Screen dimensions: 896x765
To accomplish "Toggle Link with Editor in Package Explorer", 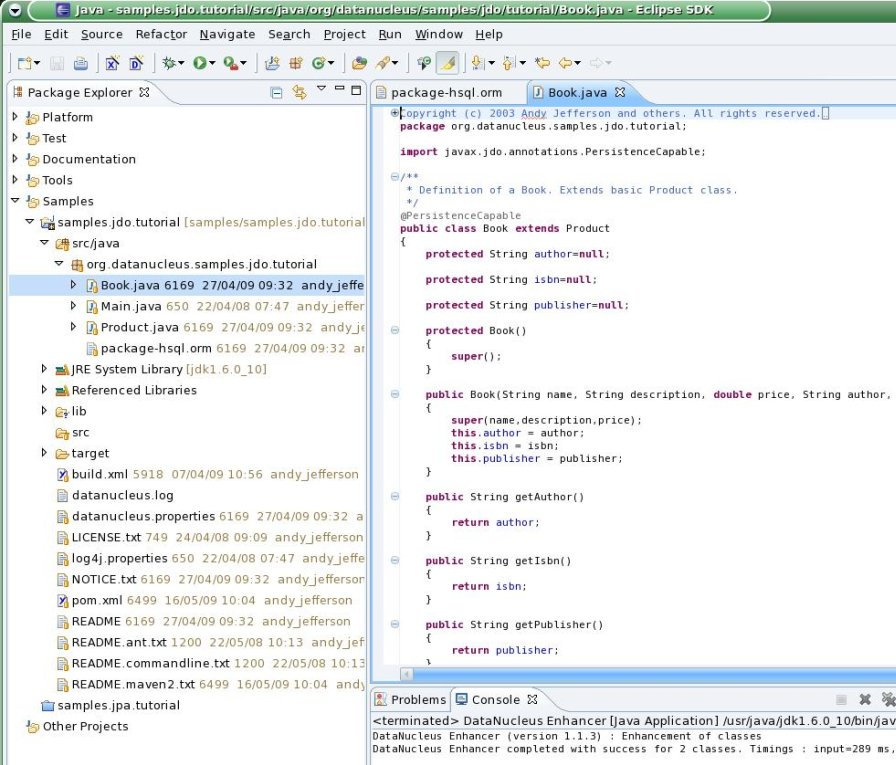I will pyautogui.click(x=298, y=93).
